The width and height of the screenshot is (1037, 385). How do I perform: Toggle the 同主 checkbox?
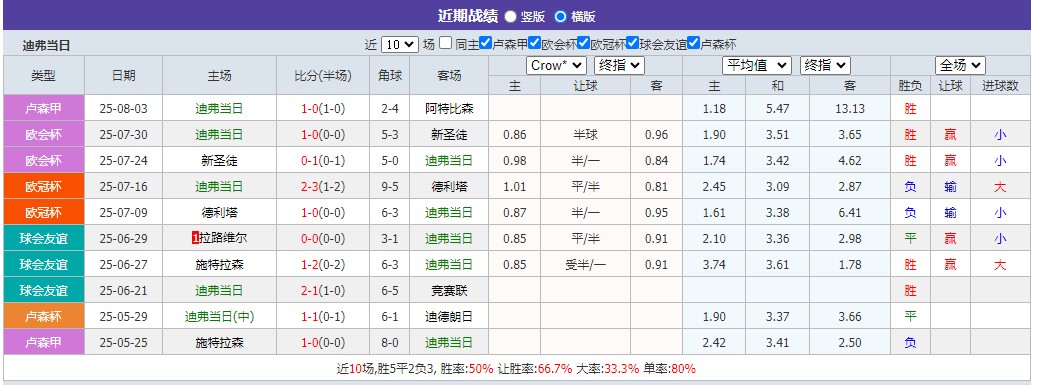click(x=445, y=44)
